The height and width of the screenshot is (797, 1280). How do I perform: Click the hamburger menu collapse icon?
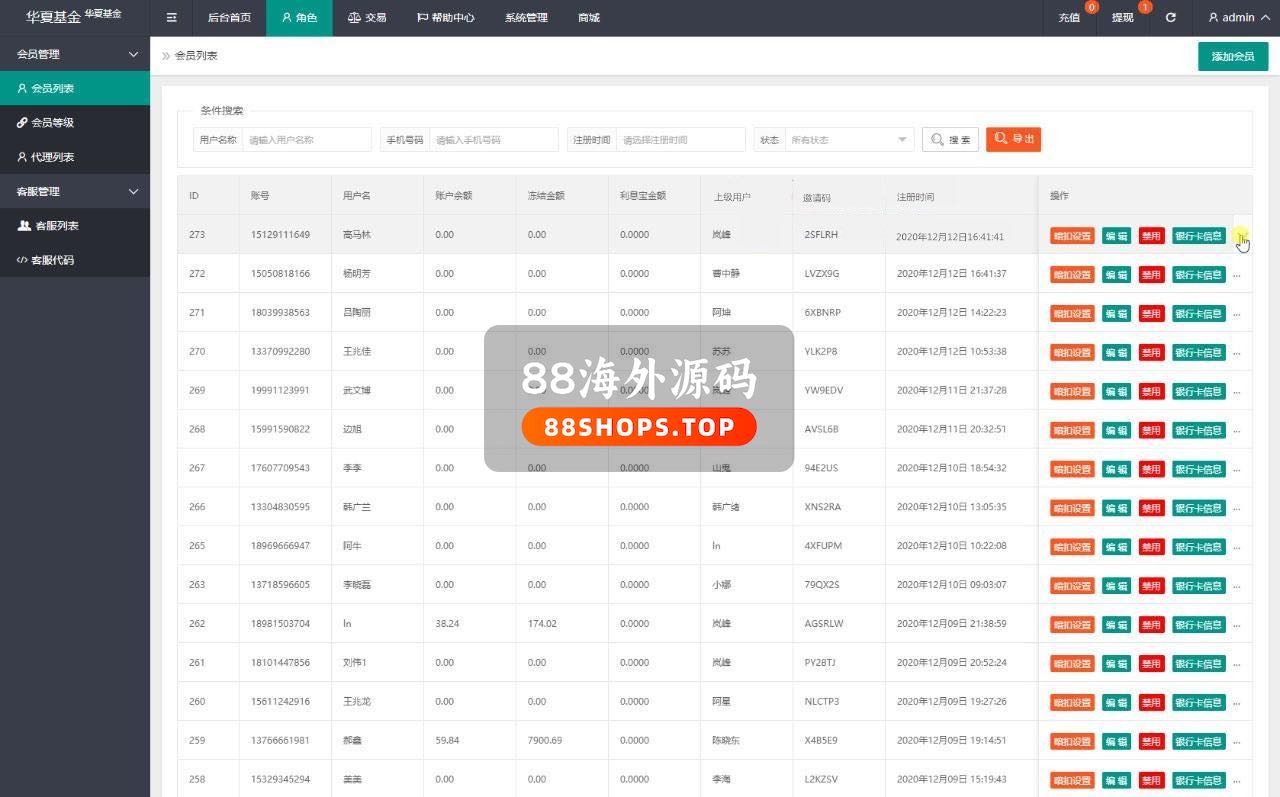(172, 18)
